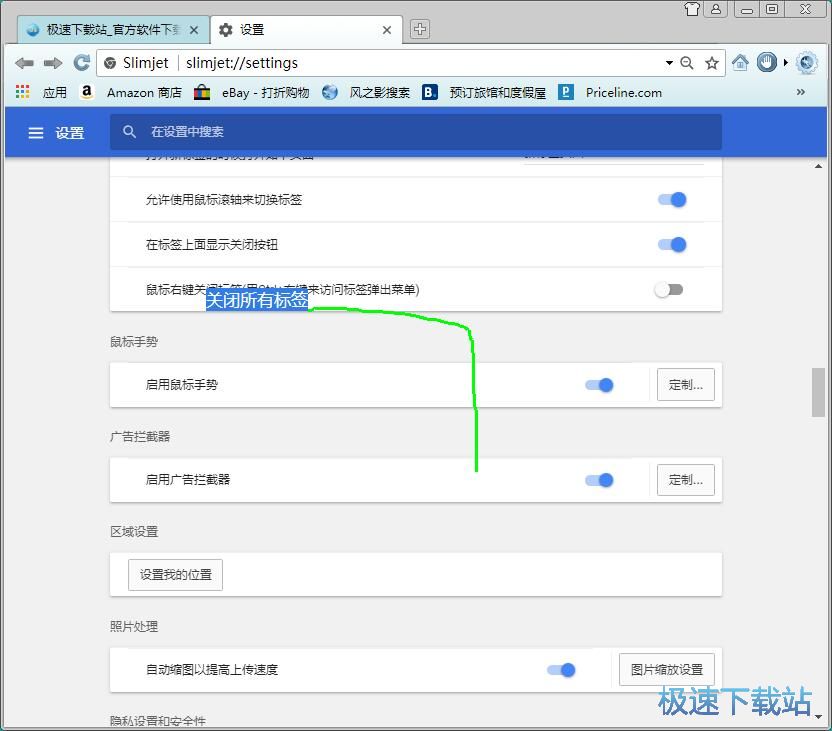Screen dimensions: 832x731
Task: Enable 鼠标右键关闭标签 switch
Action: 669,290
